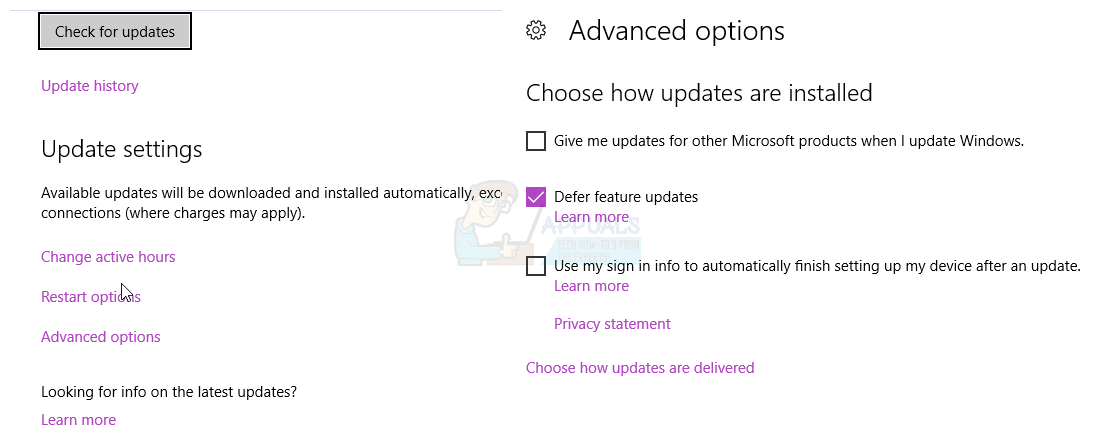Screen dimensions: 1094x444
Task: Enable updates for other Microsoft products checkbox
Action: (536, 141)
